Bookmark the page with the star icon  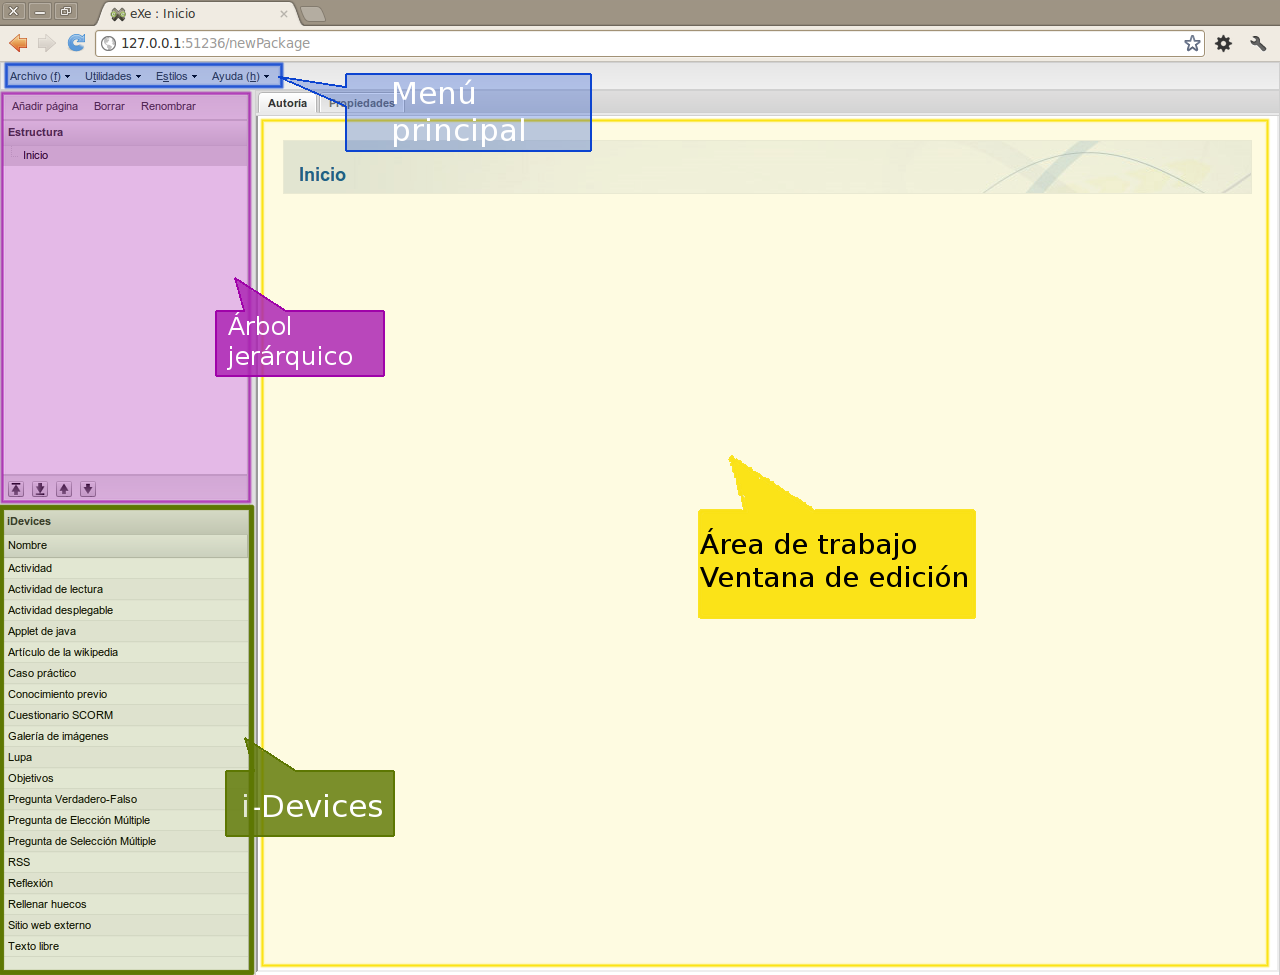pyautogui.click(x=1192, y=43)
